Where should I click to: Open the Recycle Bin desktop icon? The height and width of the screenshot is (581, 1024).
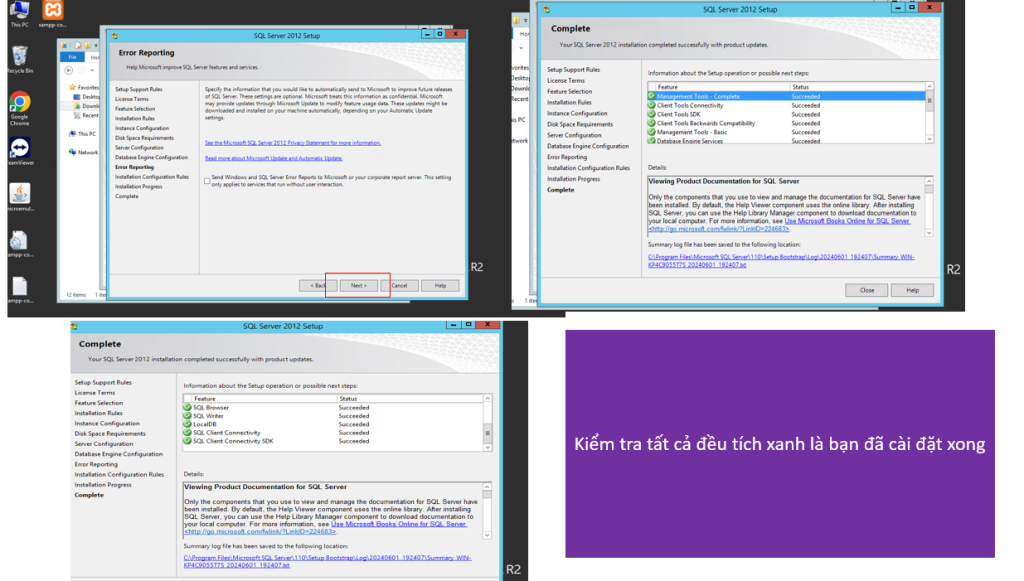pos(20,56)
